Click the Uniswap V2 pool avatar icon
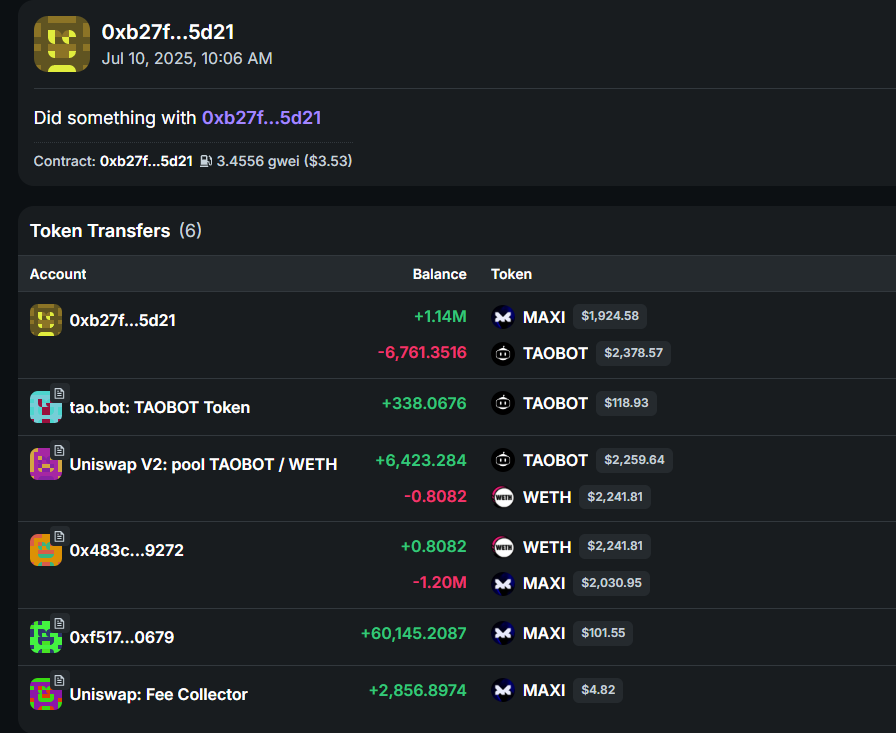Image resolution: width=896 pixels, height=733 pixels. [x=46, y=464]
